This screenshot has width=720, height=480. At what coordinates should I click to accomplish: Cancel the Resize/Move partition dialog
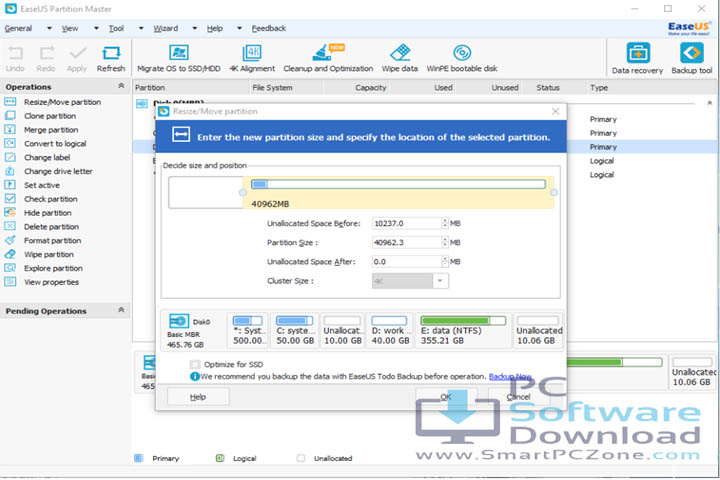click(519, 397)
